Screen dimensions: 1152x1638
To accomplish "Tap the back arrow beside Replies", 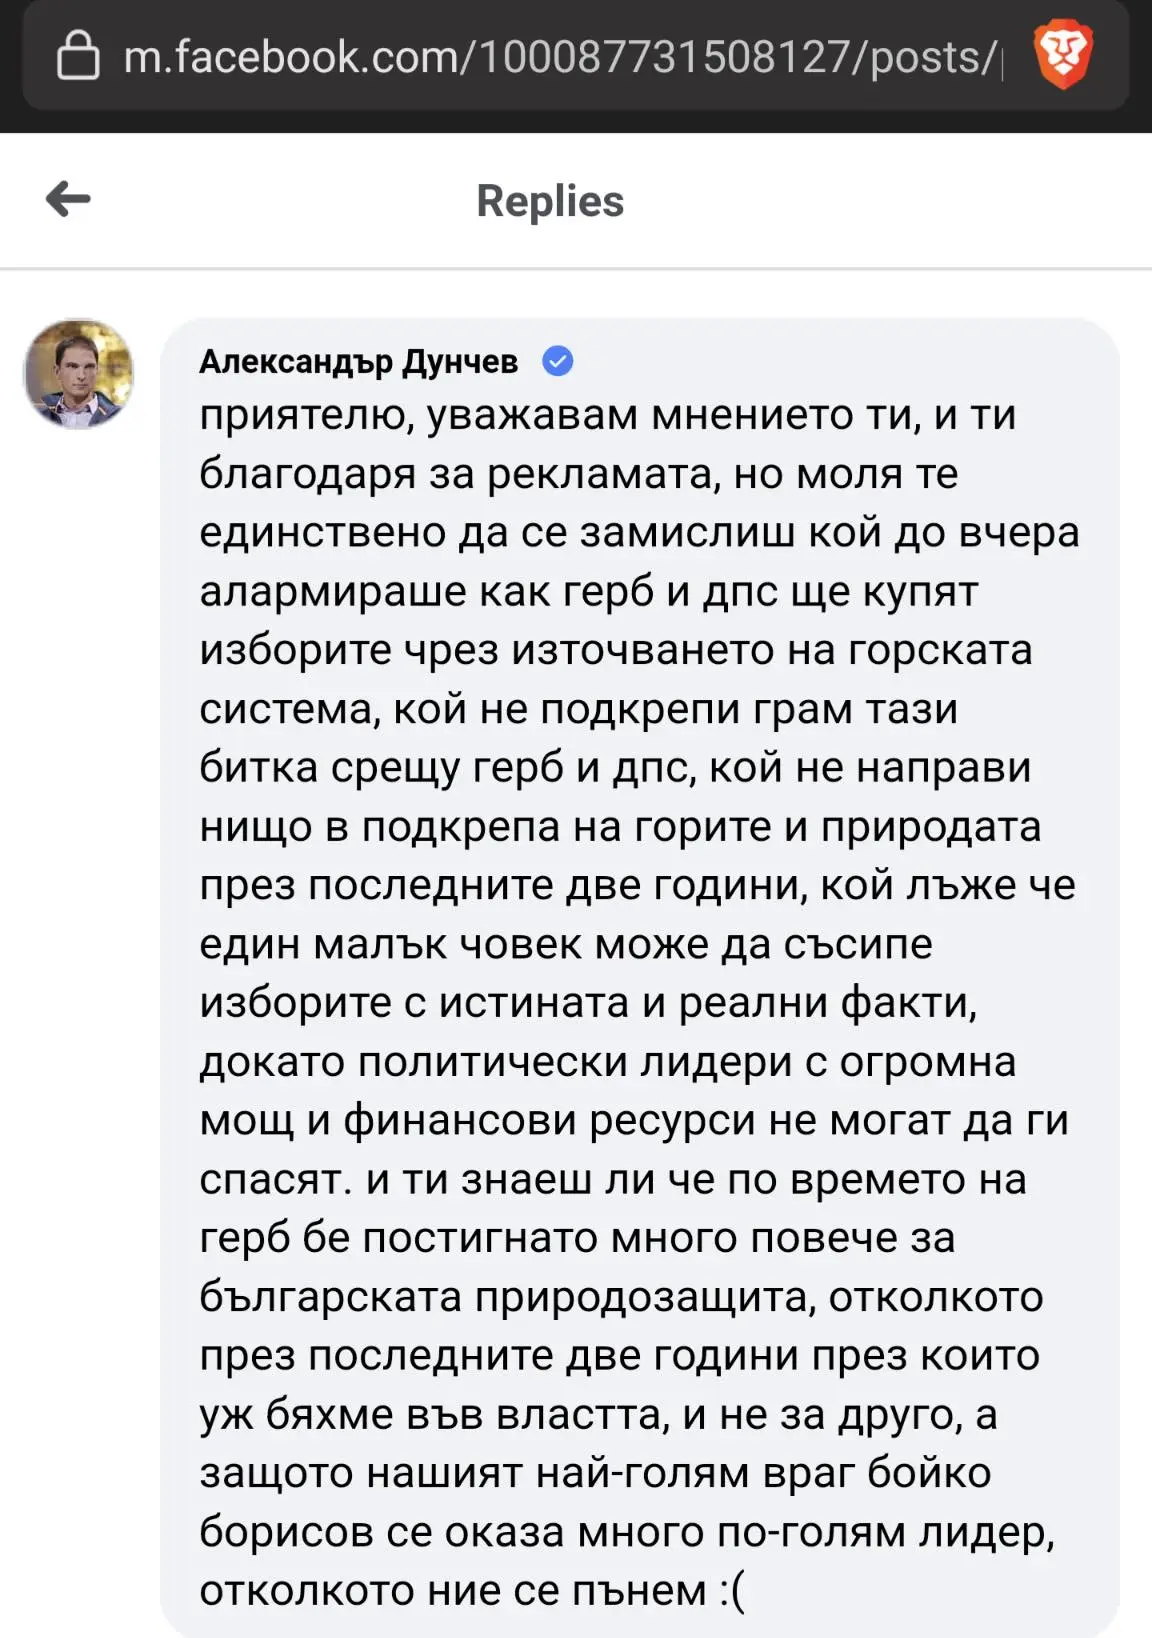I will click(68, 199).
